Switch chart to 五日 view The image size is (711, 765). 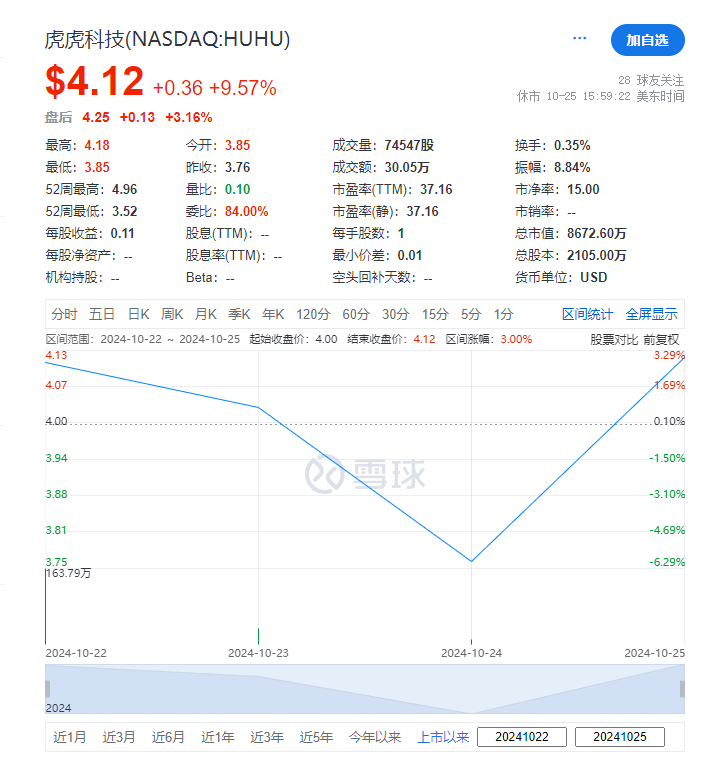pyautogui.click(x=102, y=314)
